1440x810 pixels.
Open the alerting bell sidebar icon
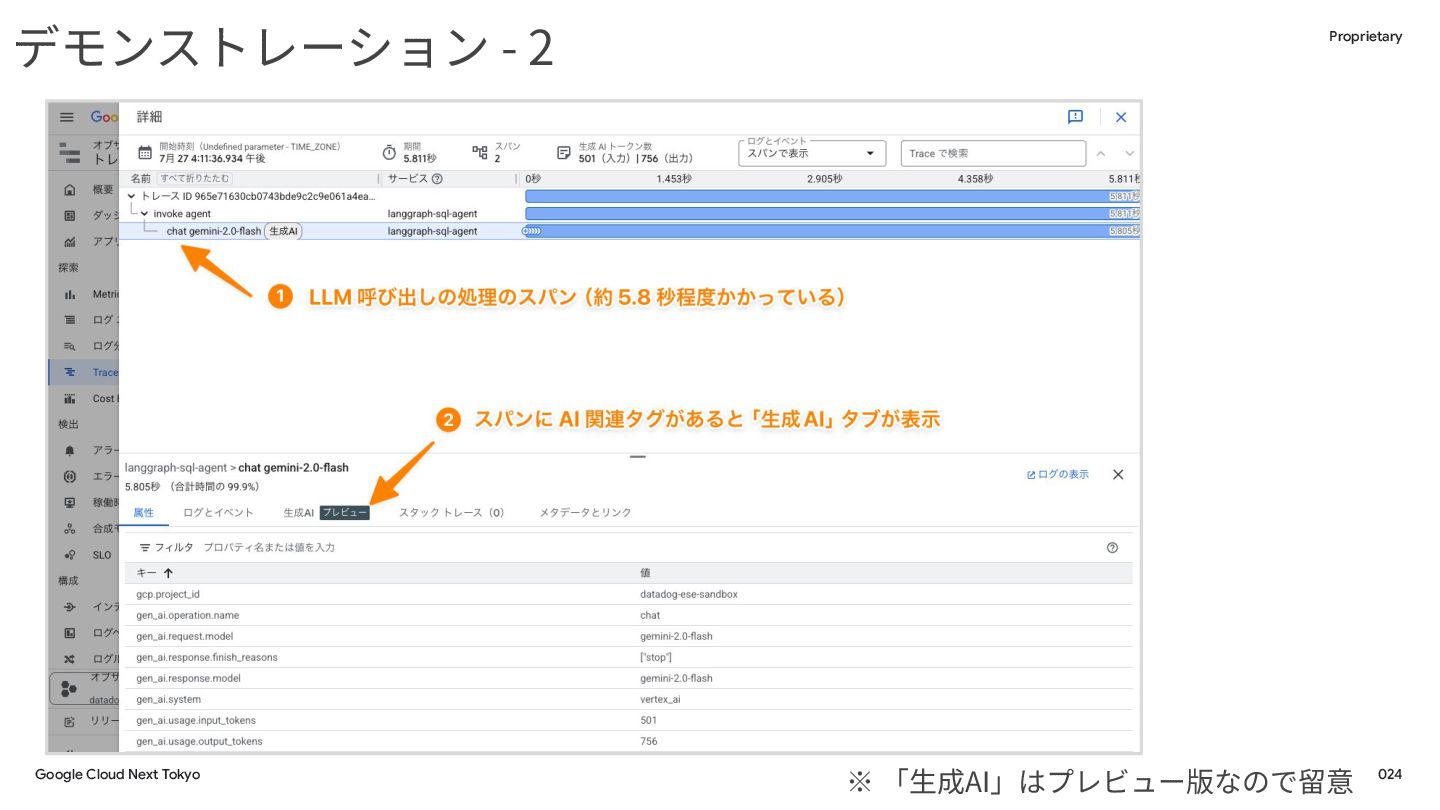point(69,450)
